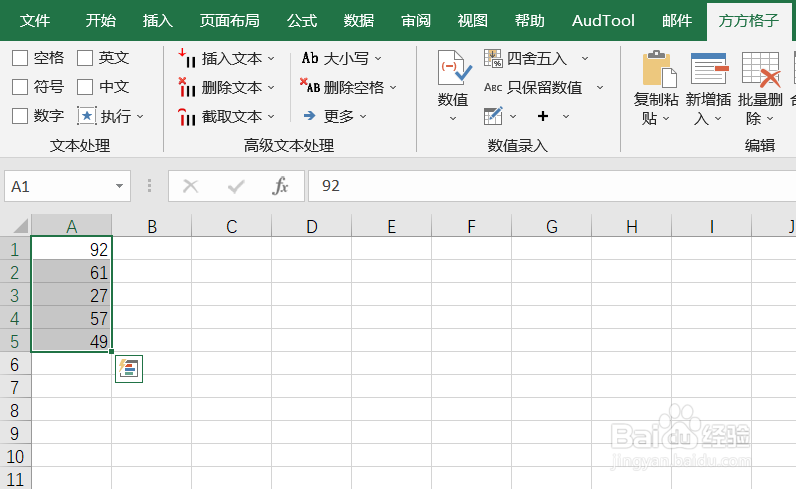Image resolution: width=796 pixels, height=489 pixels.
Task: Tick the 英文 checkbox
Action: (x=85, y=58)
